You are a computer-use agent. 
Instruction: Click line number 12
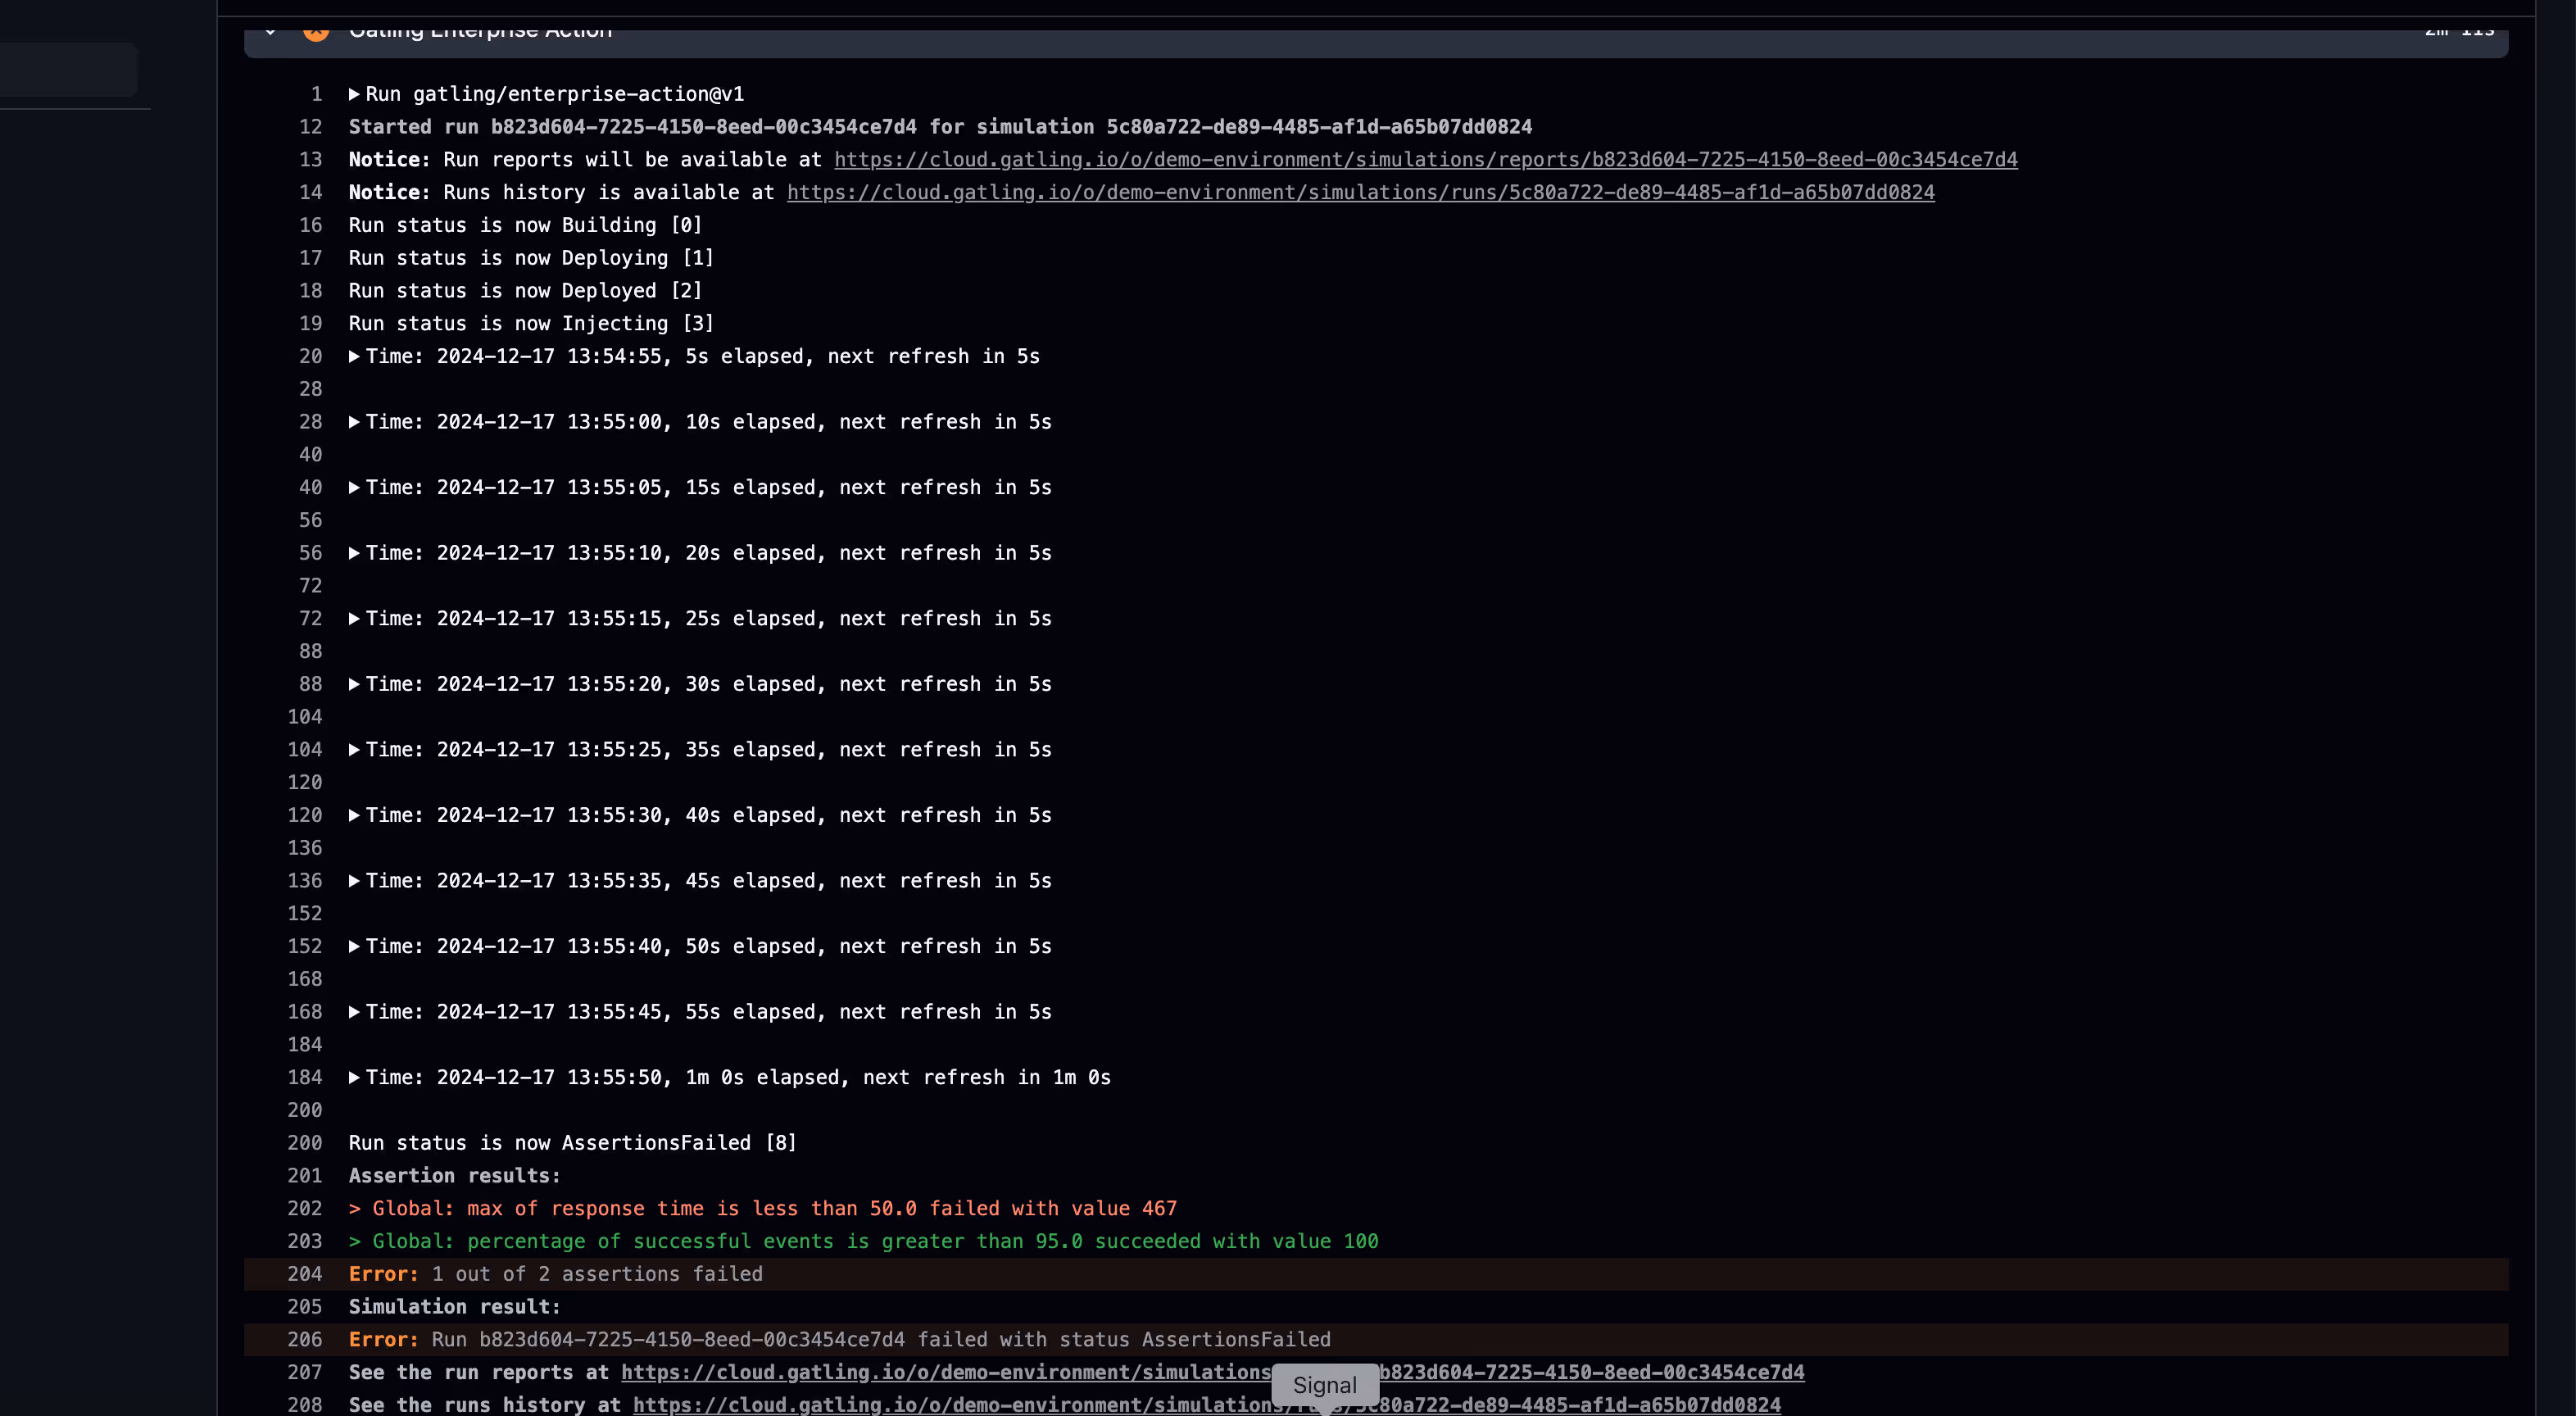click(311, 127)
